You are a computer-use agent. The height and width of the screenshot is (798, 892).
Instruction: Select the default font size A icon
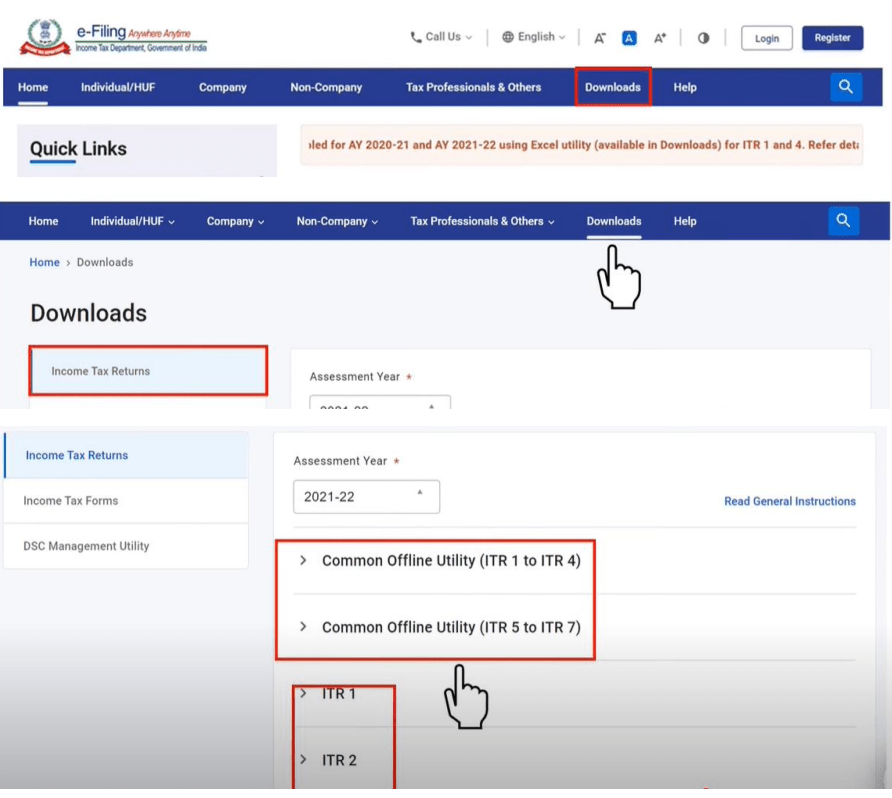click(629, 38)
